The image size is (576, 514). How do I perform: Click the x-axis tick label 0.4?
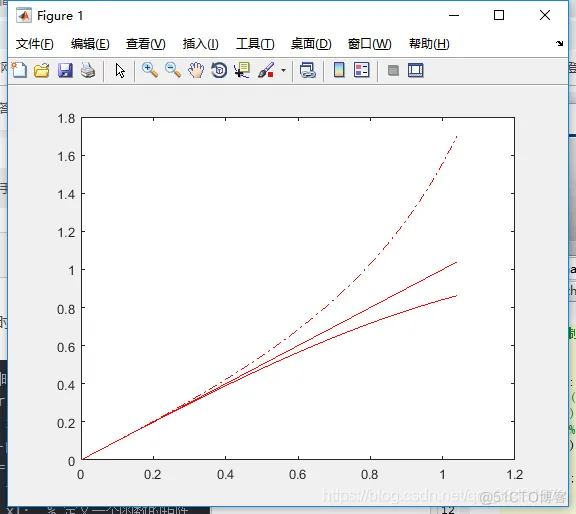tap(225, 475)
